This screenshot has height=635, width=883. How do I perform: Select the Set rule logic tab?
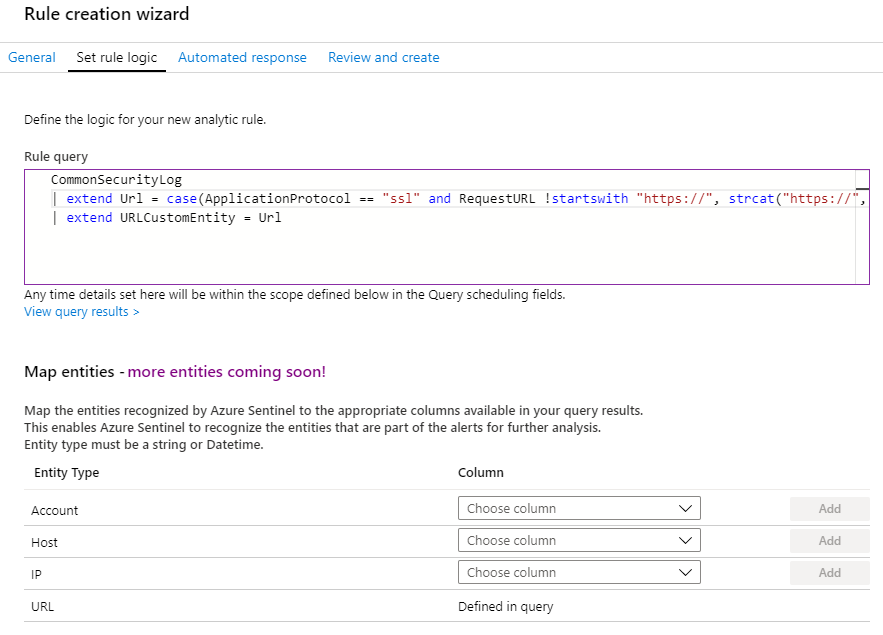click(117, 57)
